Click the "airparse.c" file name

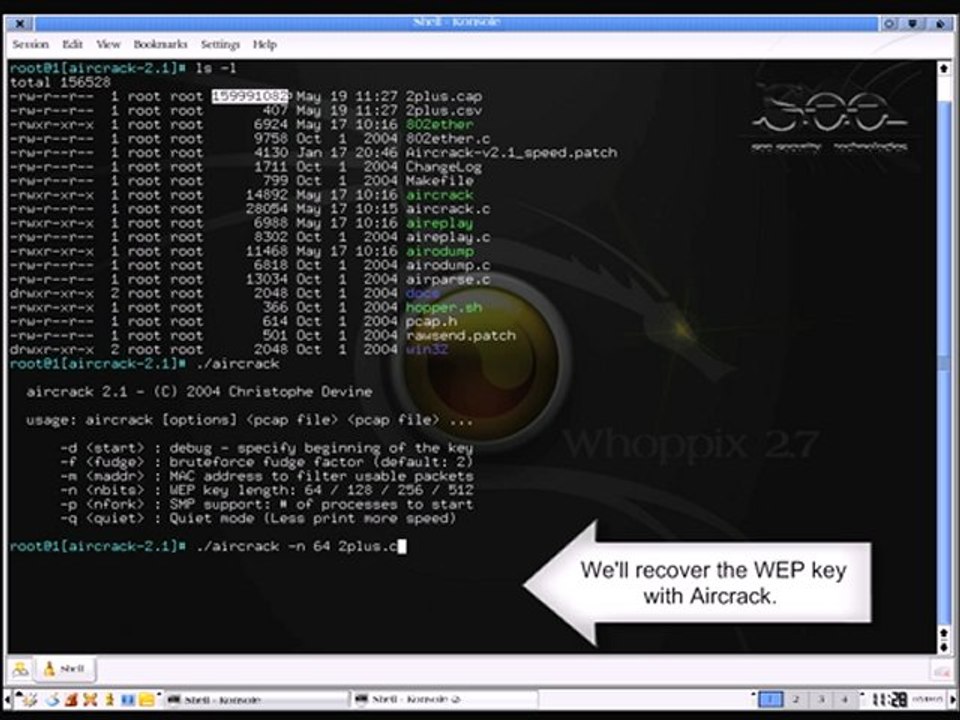pyautogui.click(x=448, y=279)
